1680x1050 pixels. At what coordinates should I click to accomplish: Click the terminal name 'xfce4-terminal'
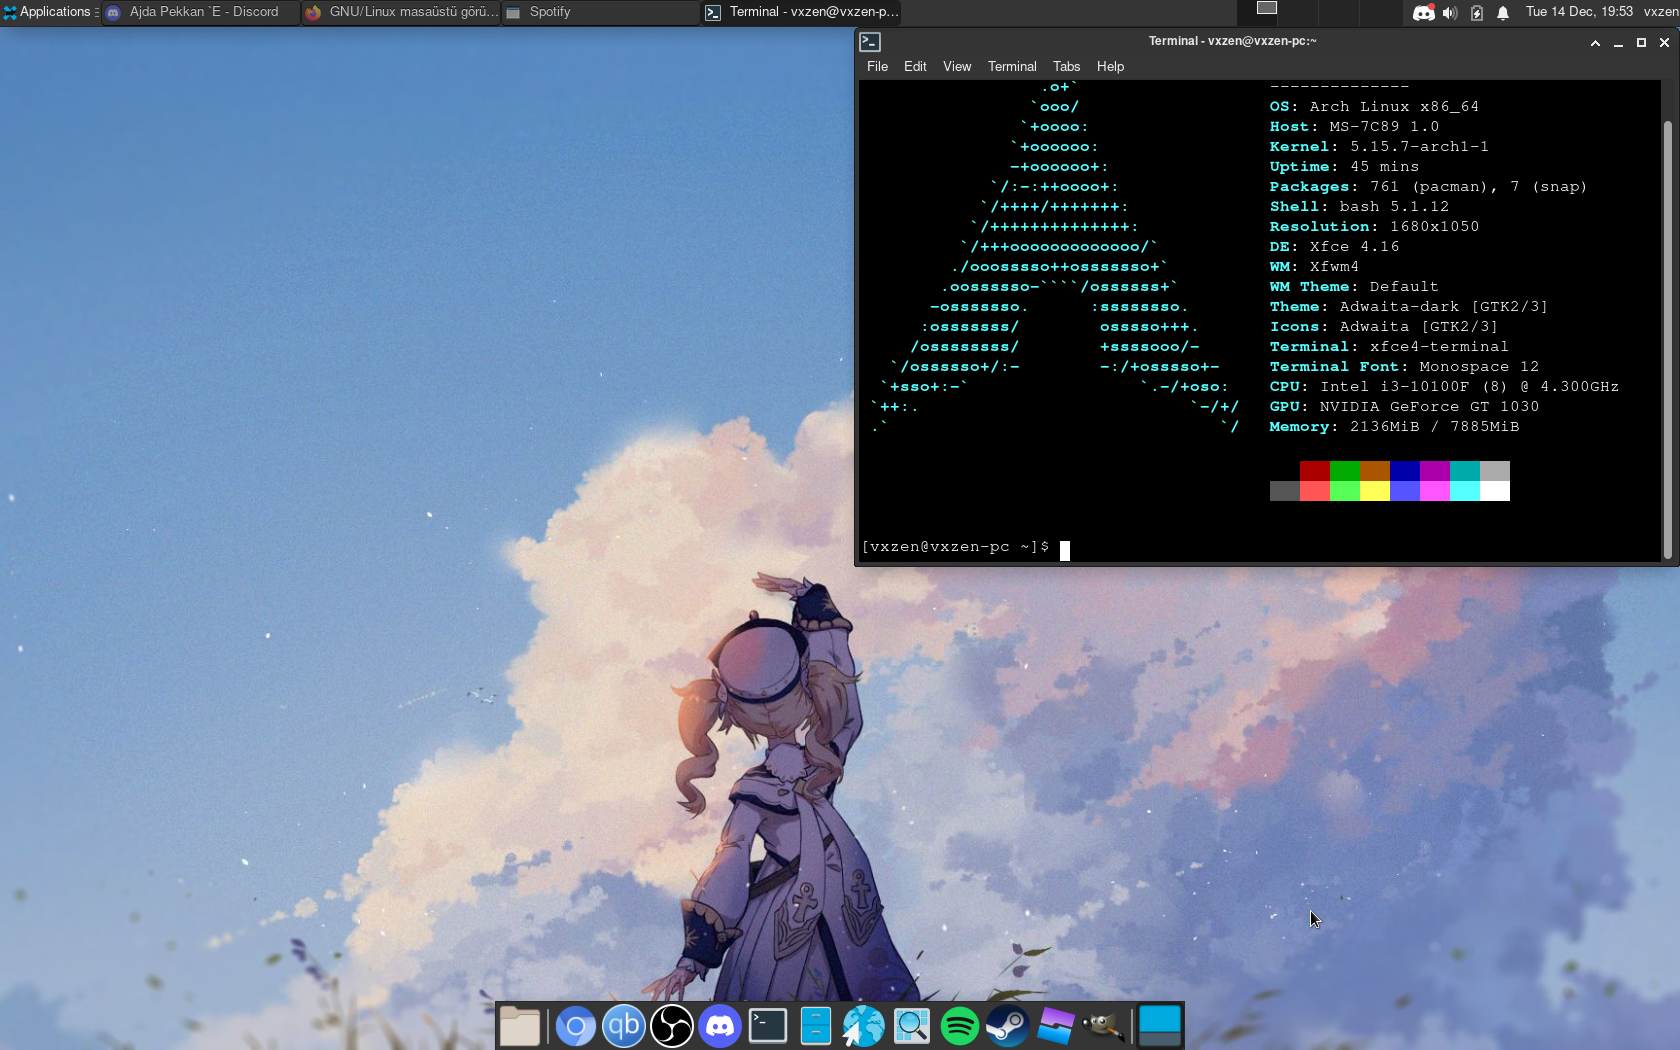coord(1439,347)
